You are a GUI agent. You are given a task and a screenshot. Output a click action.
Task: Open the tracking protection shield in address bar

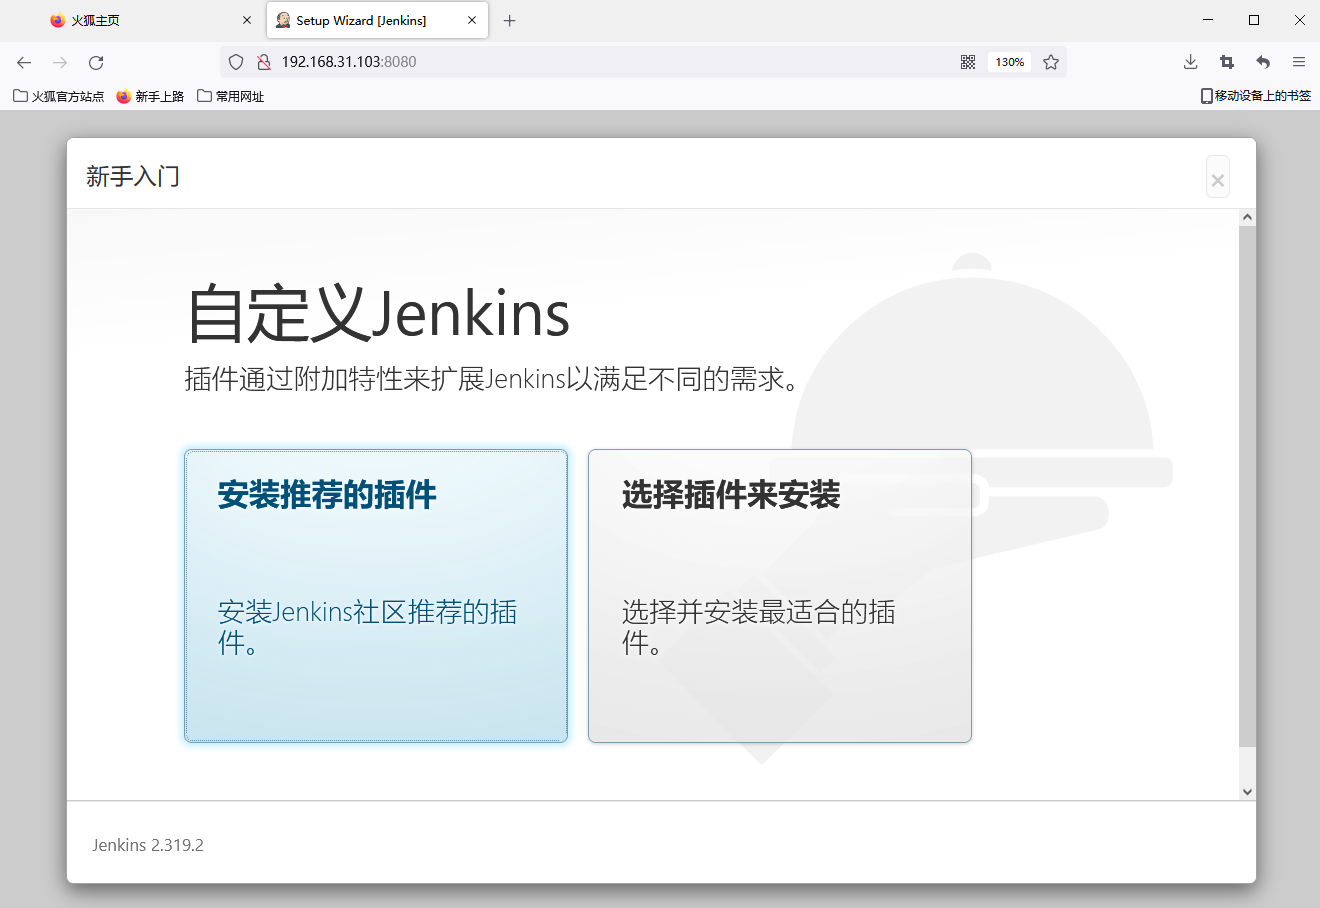click(235, 62)
